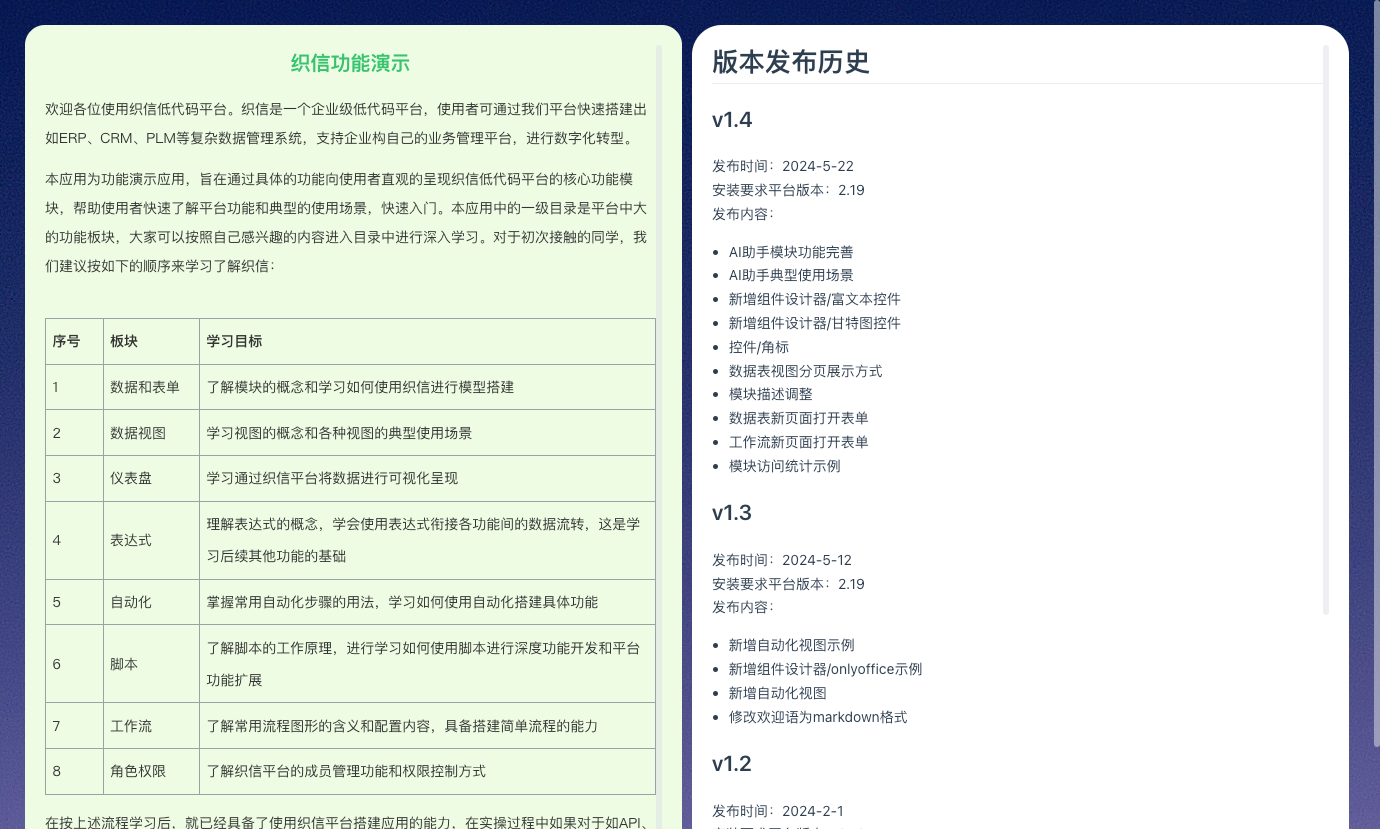The width and height of the screenshot is (1380, 829).
Task: Click the 工作流 row in the table
Action: [131, 726]
